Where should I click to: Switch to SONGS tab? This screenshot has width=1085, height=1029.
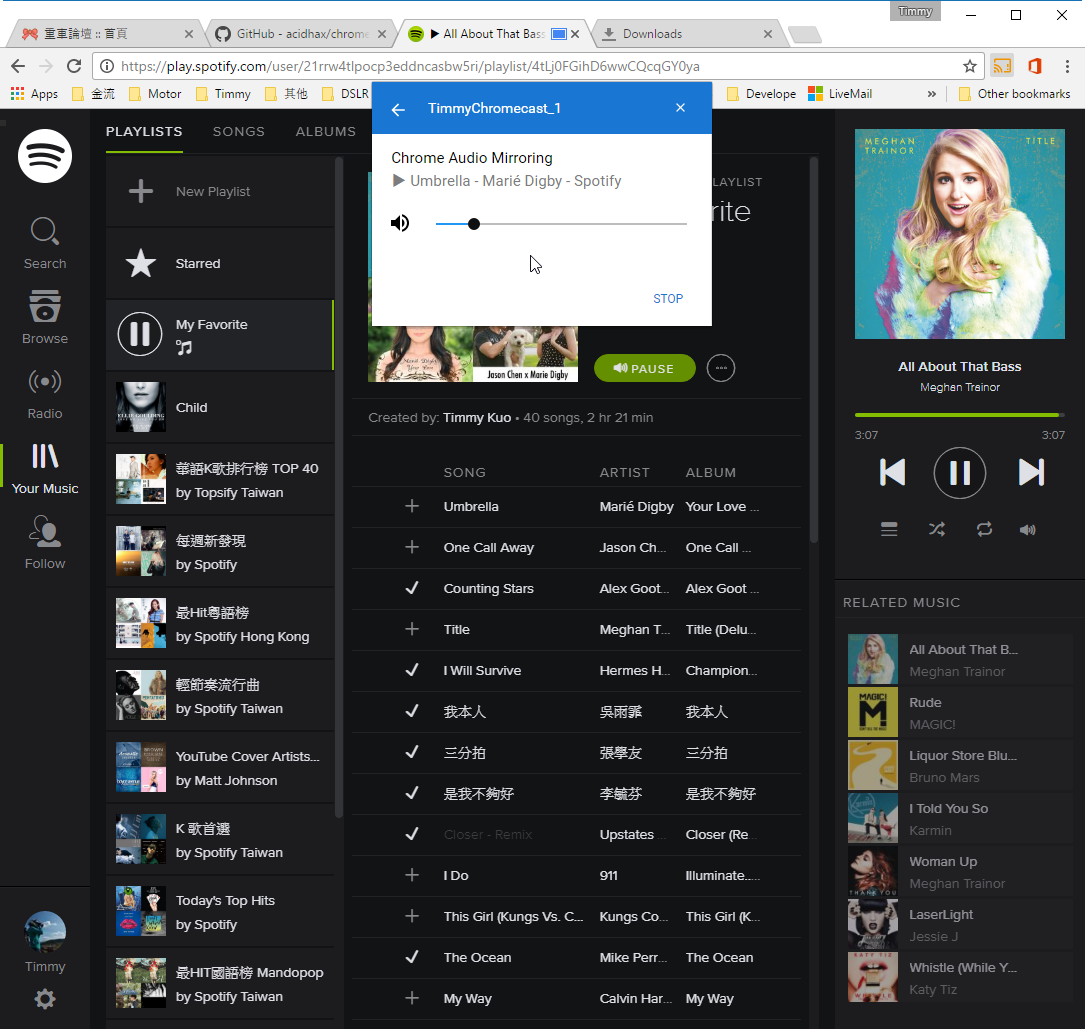239,131
